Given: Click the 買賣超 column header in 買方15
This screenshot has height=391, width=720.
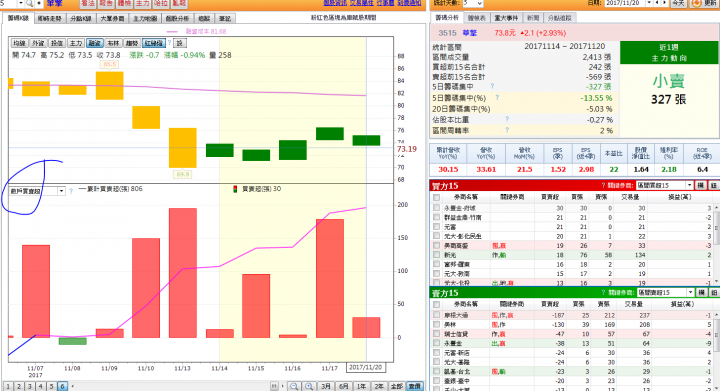Looking at the screenshot, I should pos(549,197).
